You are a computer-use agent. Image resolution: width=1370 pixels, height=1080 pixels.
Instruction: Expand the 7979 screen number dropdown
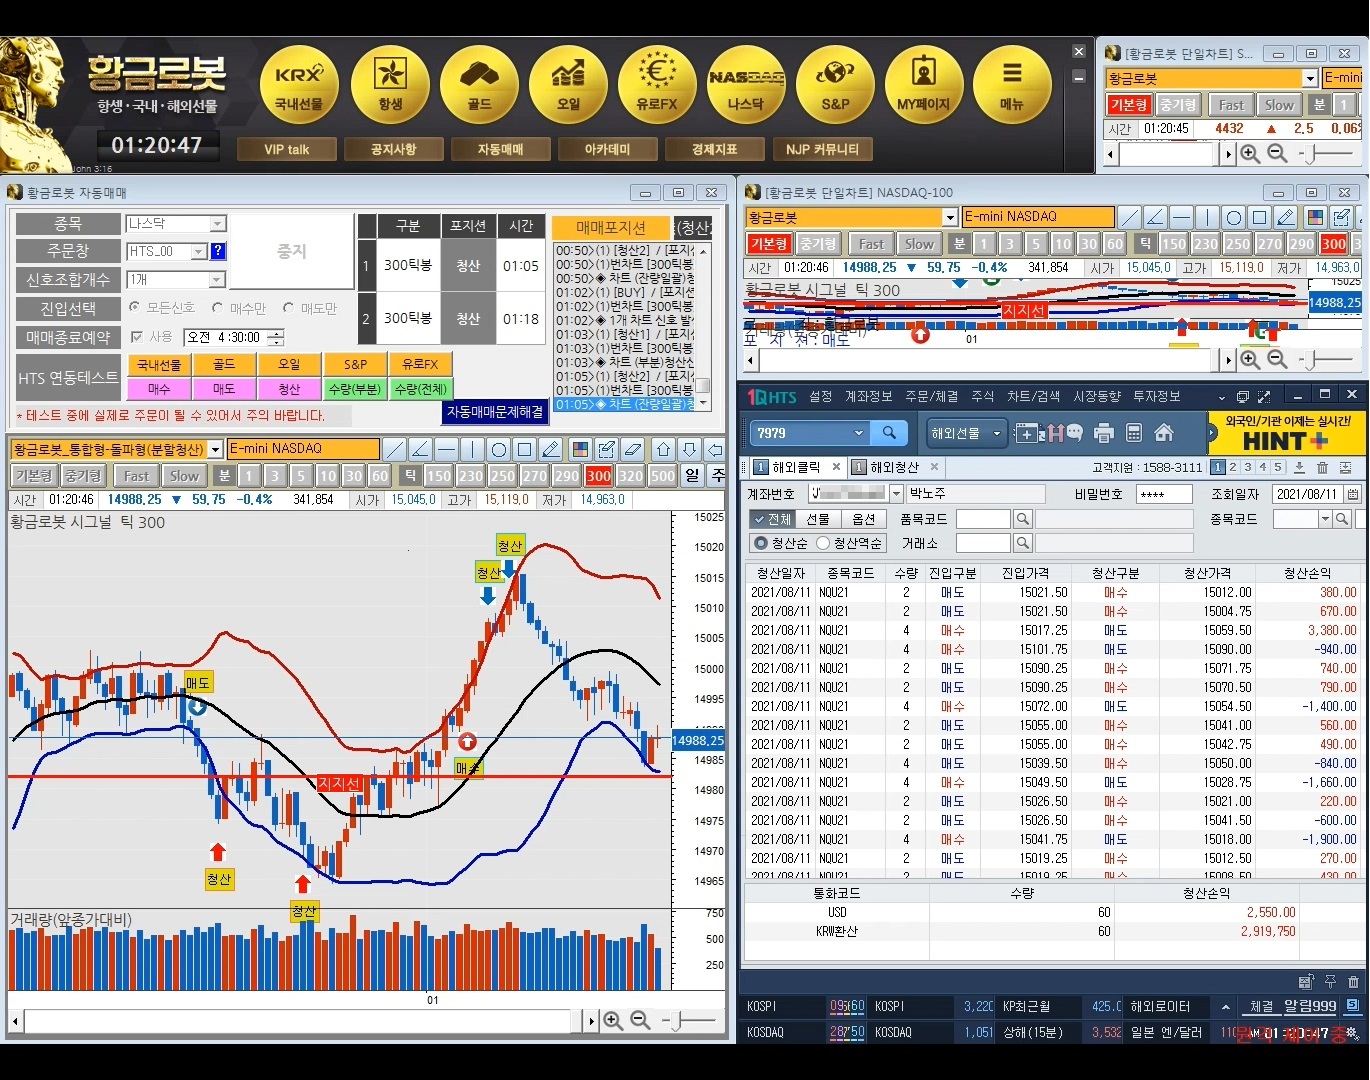click(x=858, y=433)
